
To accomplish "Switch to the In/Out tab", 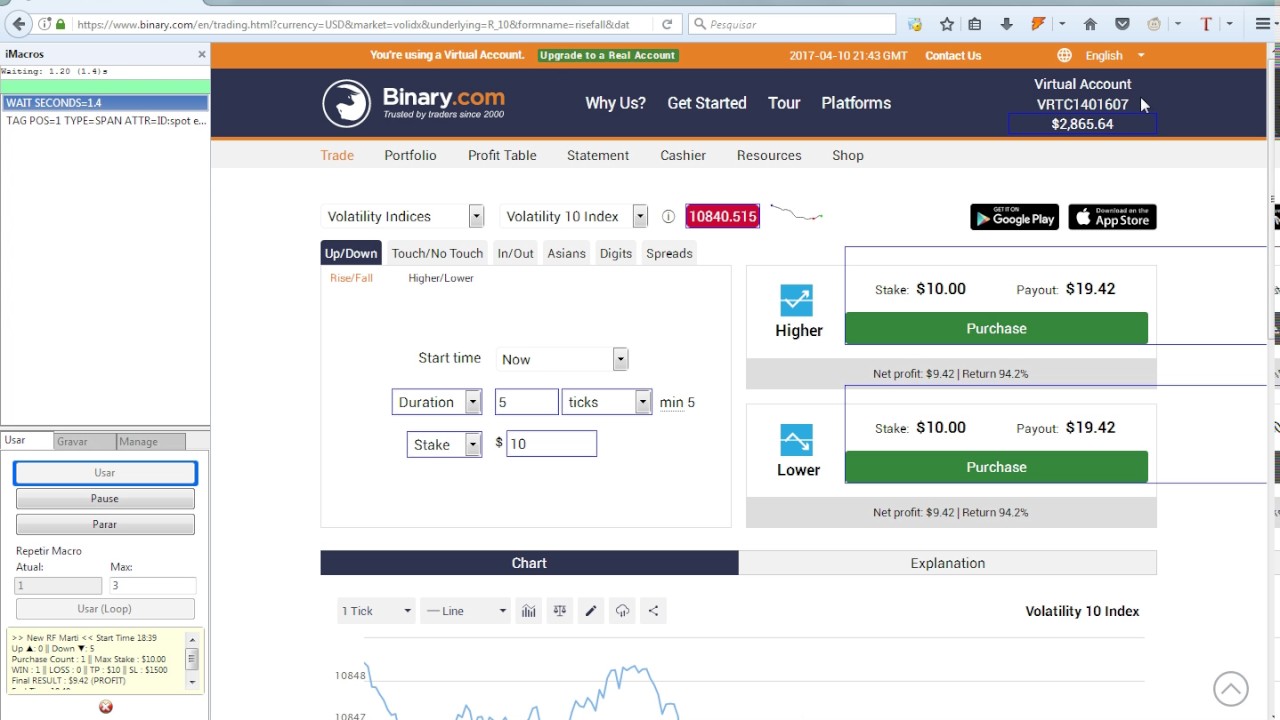I will [516, 254].
